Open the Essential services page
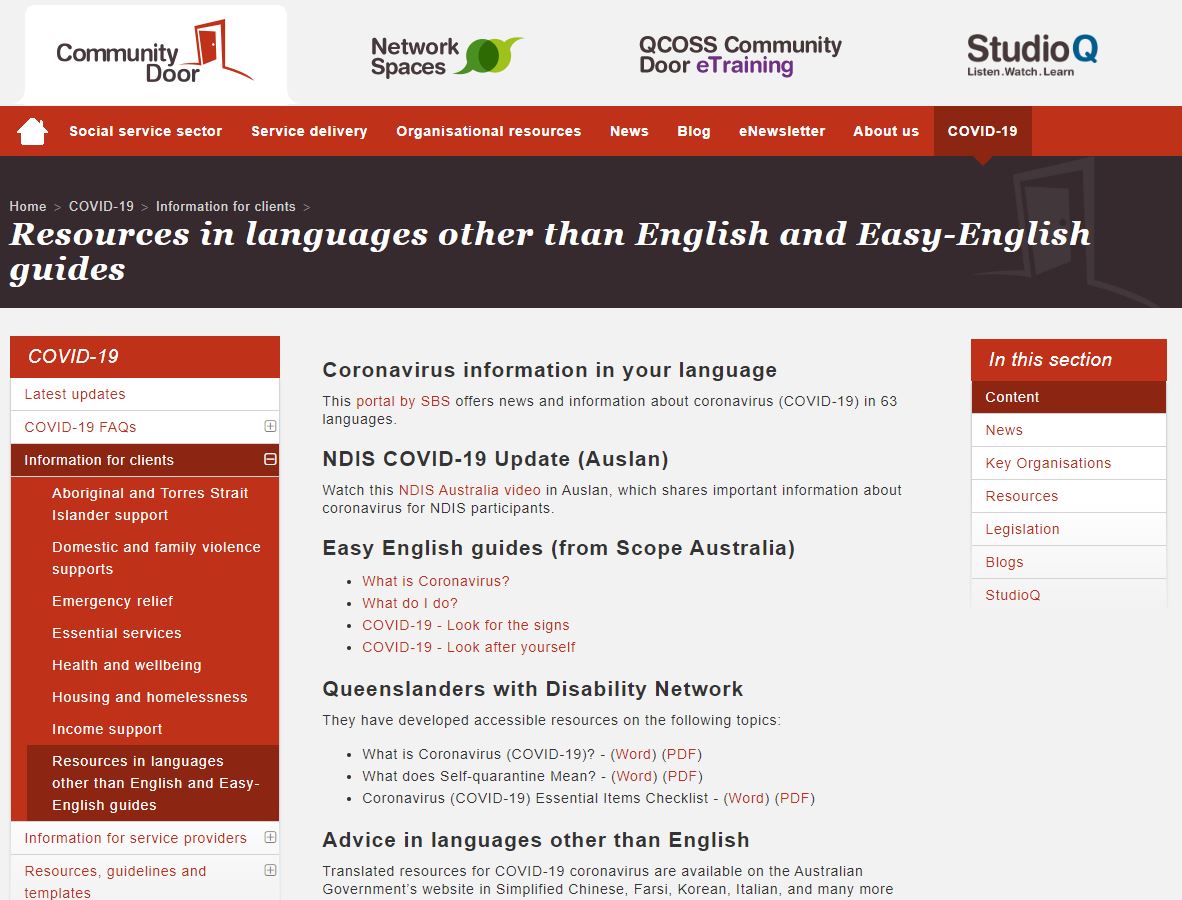Screen dimensions: 1182x900 click(x=117, y=633)
